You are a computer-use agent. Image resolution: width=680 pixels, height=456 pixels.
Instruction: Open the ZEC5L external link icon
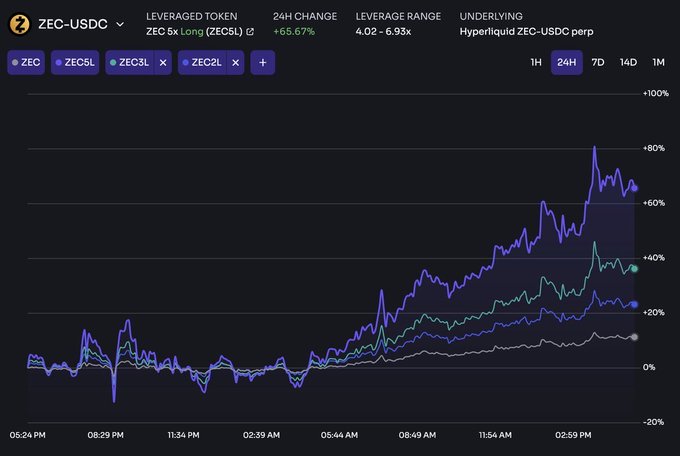tap(250, 32)
